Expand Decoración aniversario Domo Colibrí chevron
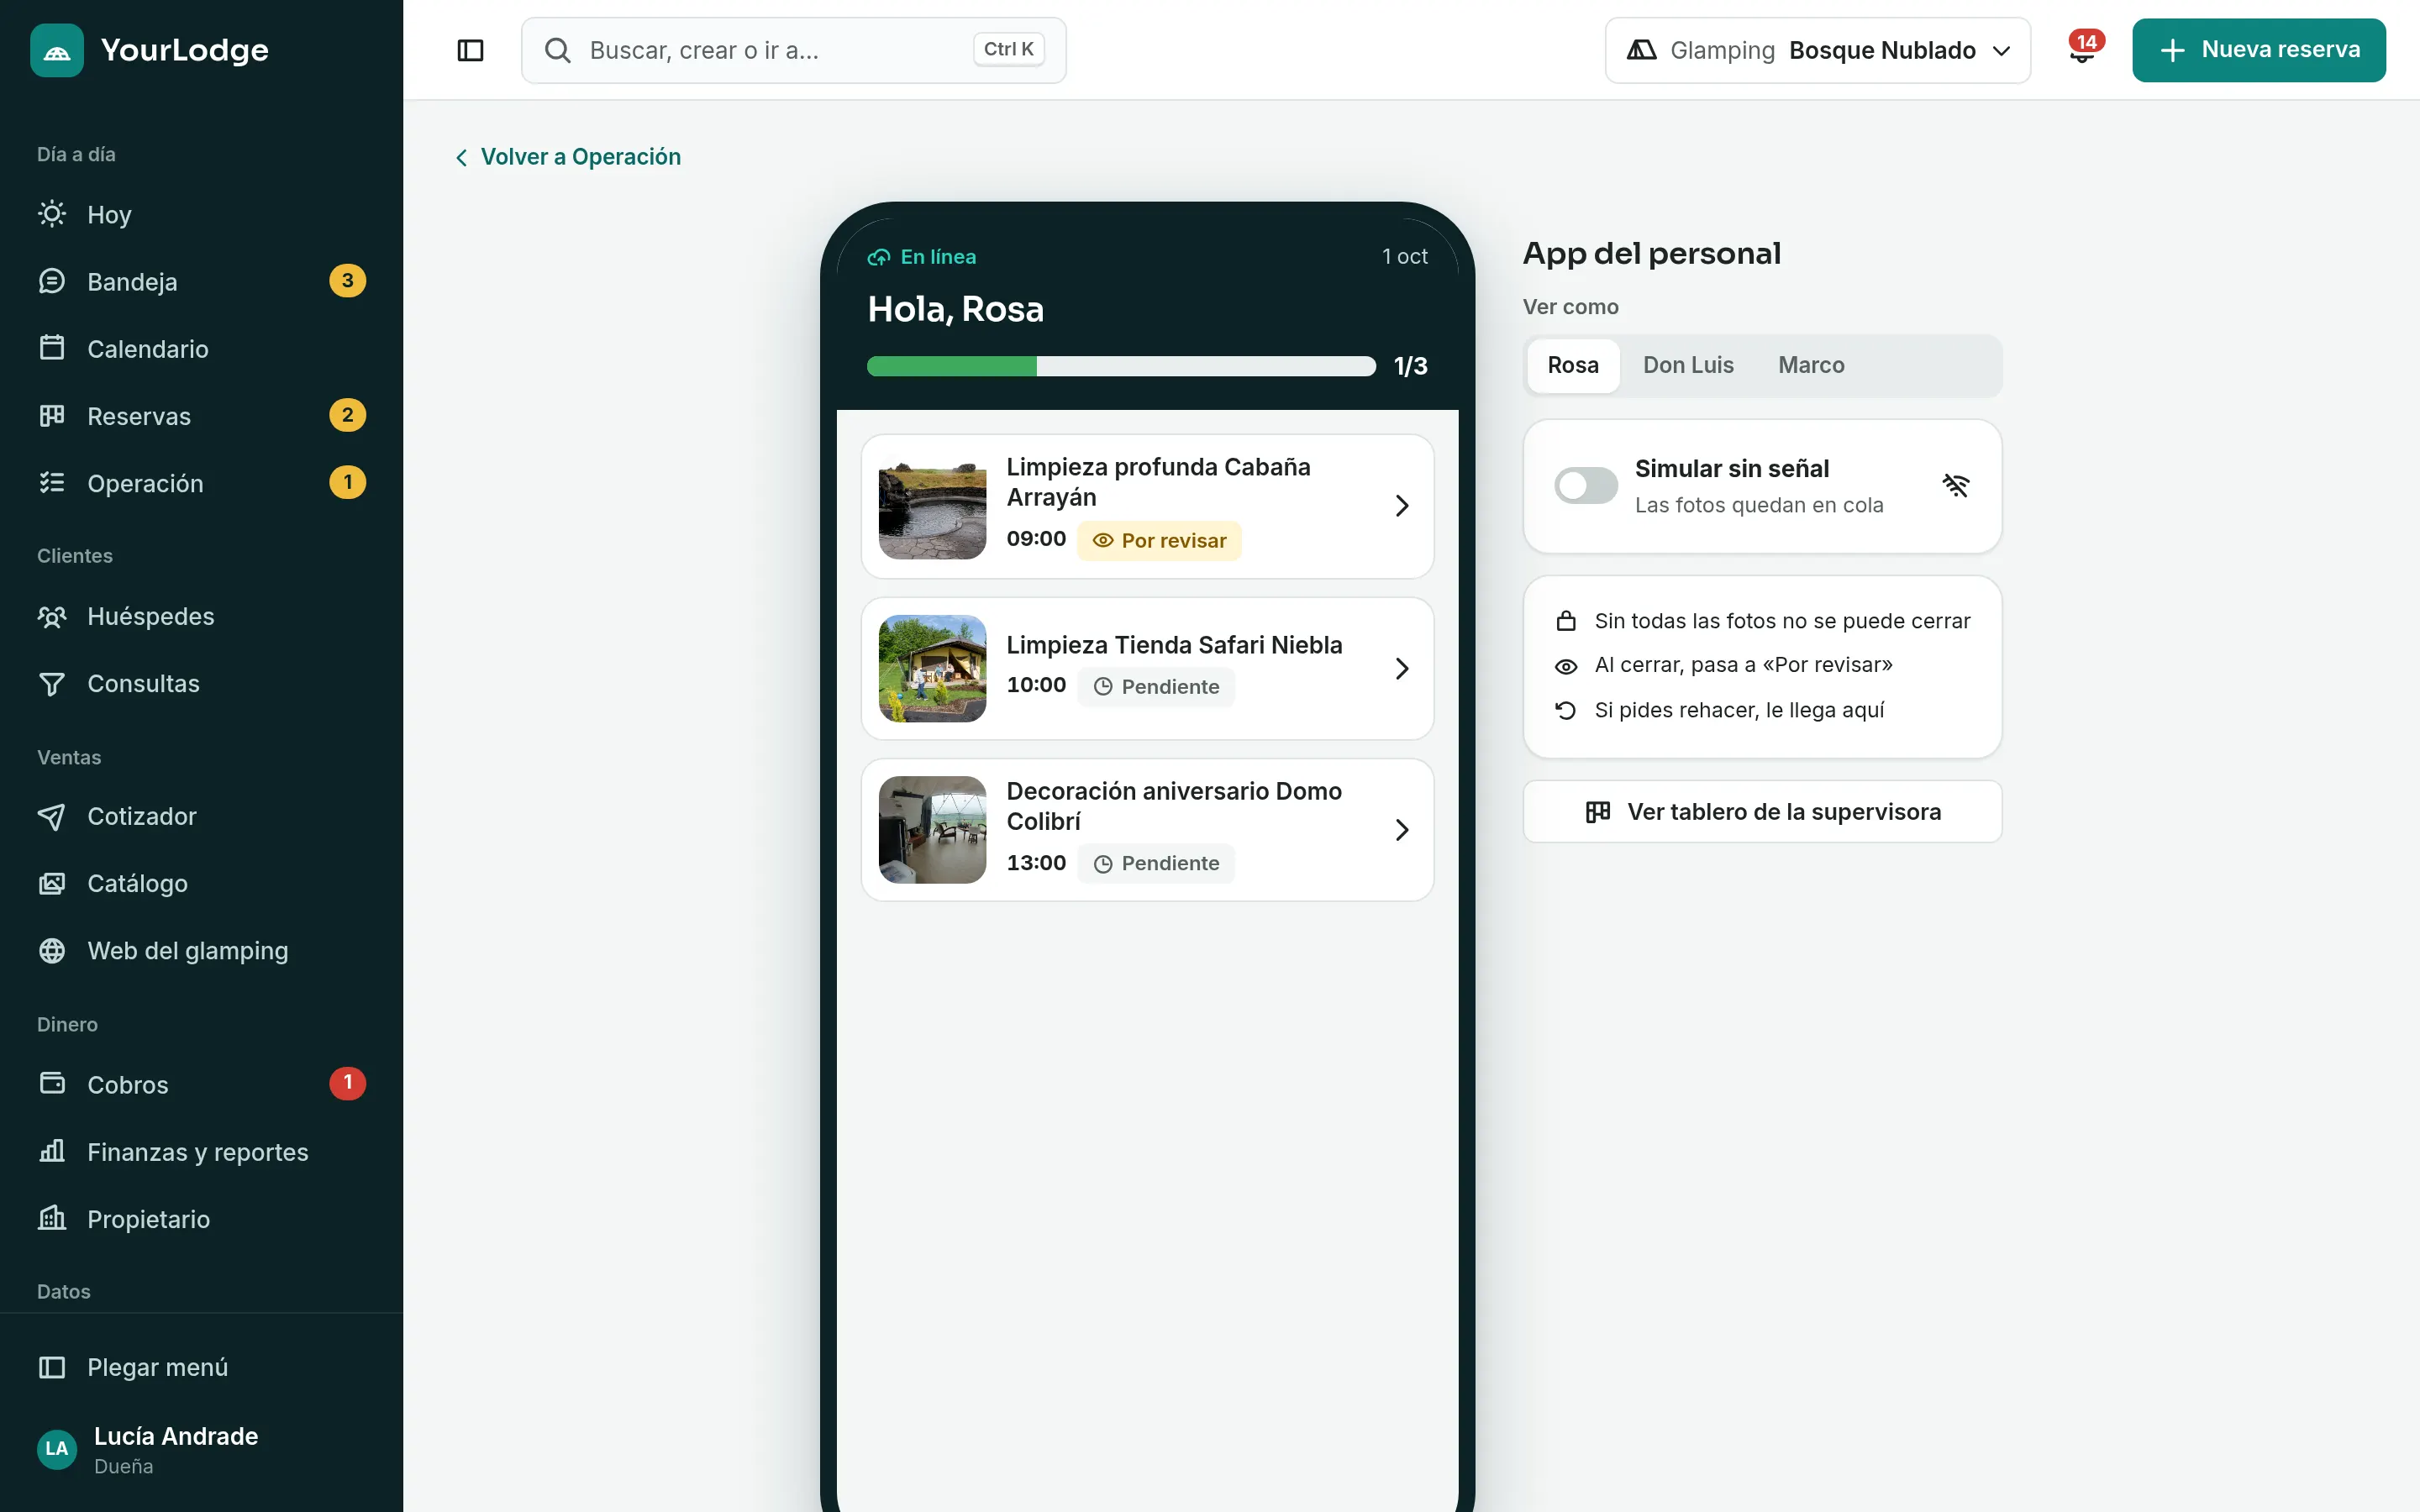2420x1512 pixels. (1402, 830)
